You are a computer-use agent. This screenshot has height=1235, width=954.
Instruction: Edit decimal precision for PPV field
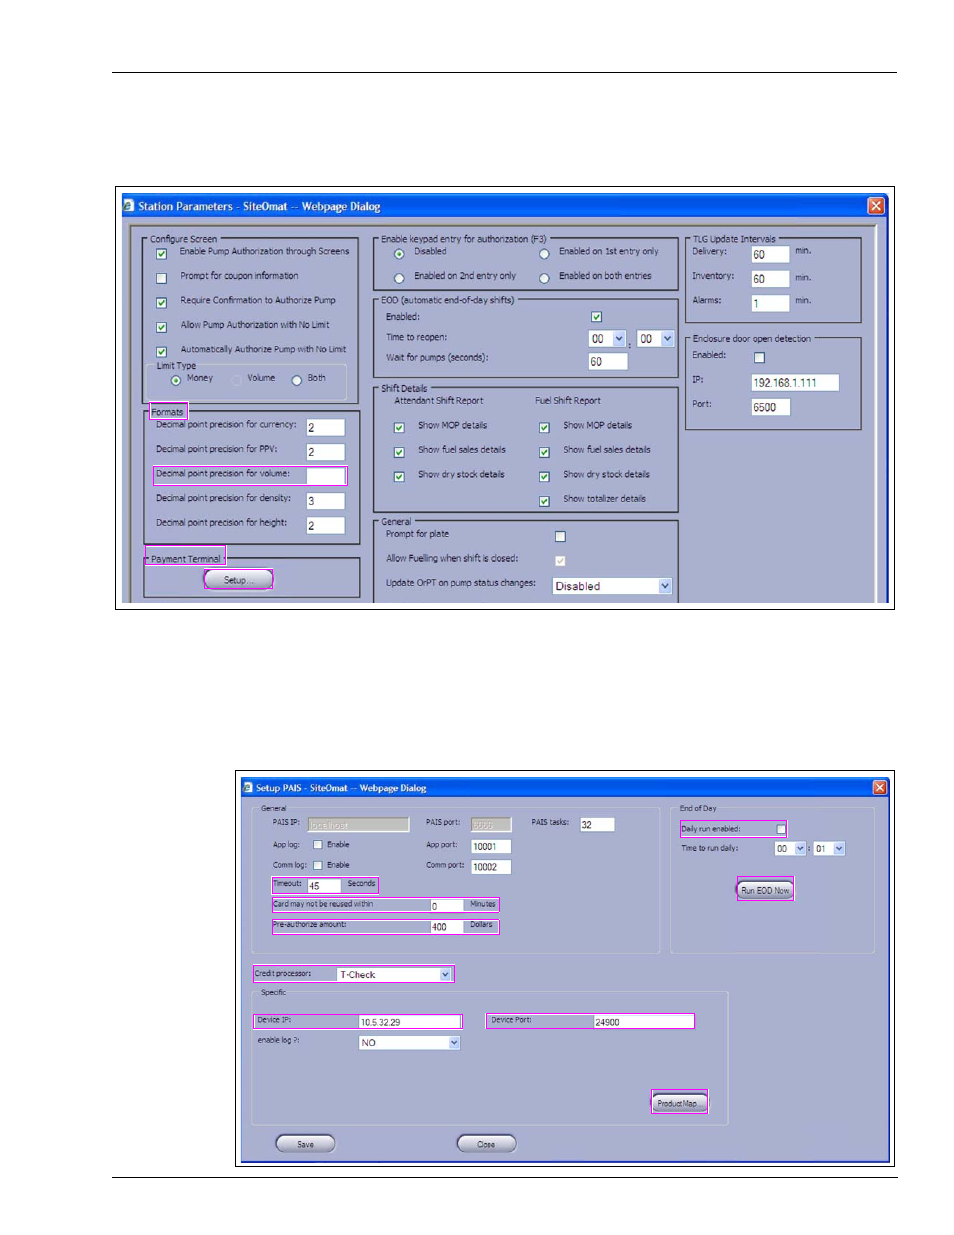tap(326, 452)
